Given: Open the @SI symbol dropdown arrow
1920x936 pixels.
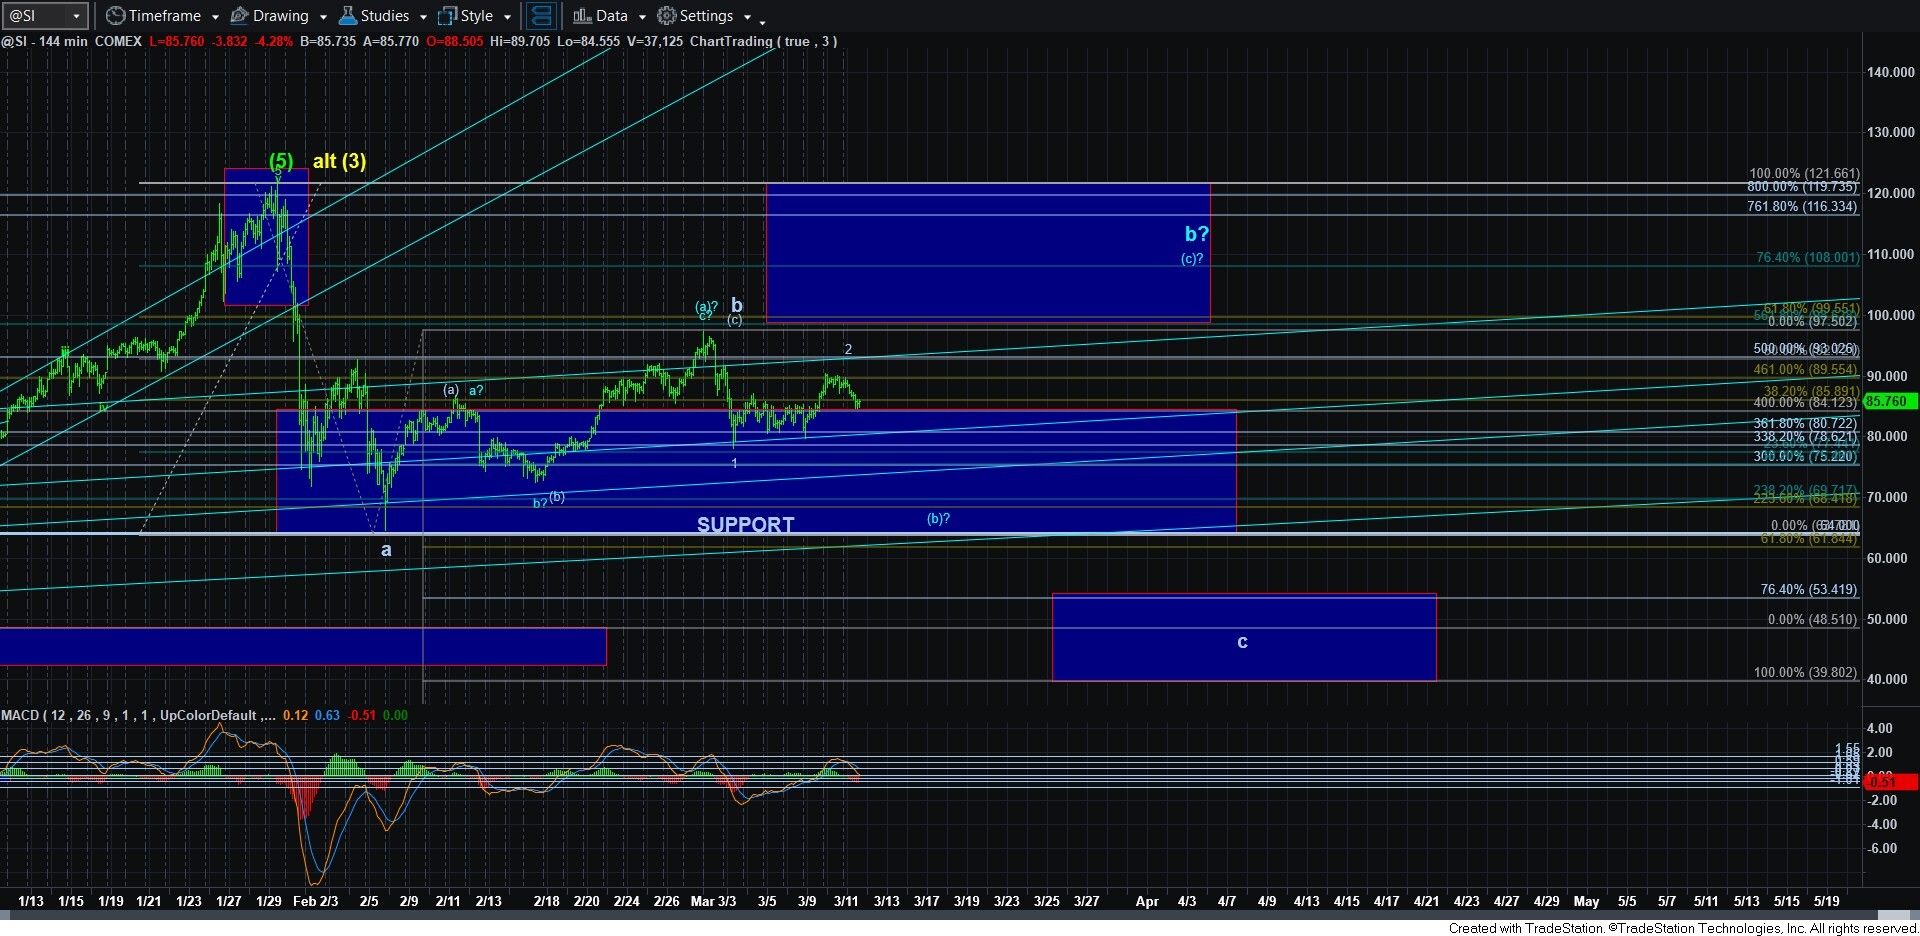Looking at the screenshot, I should tap(76, 16).
